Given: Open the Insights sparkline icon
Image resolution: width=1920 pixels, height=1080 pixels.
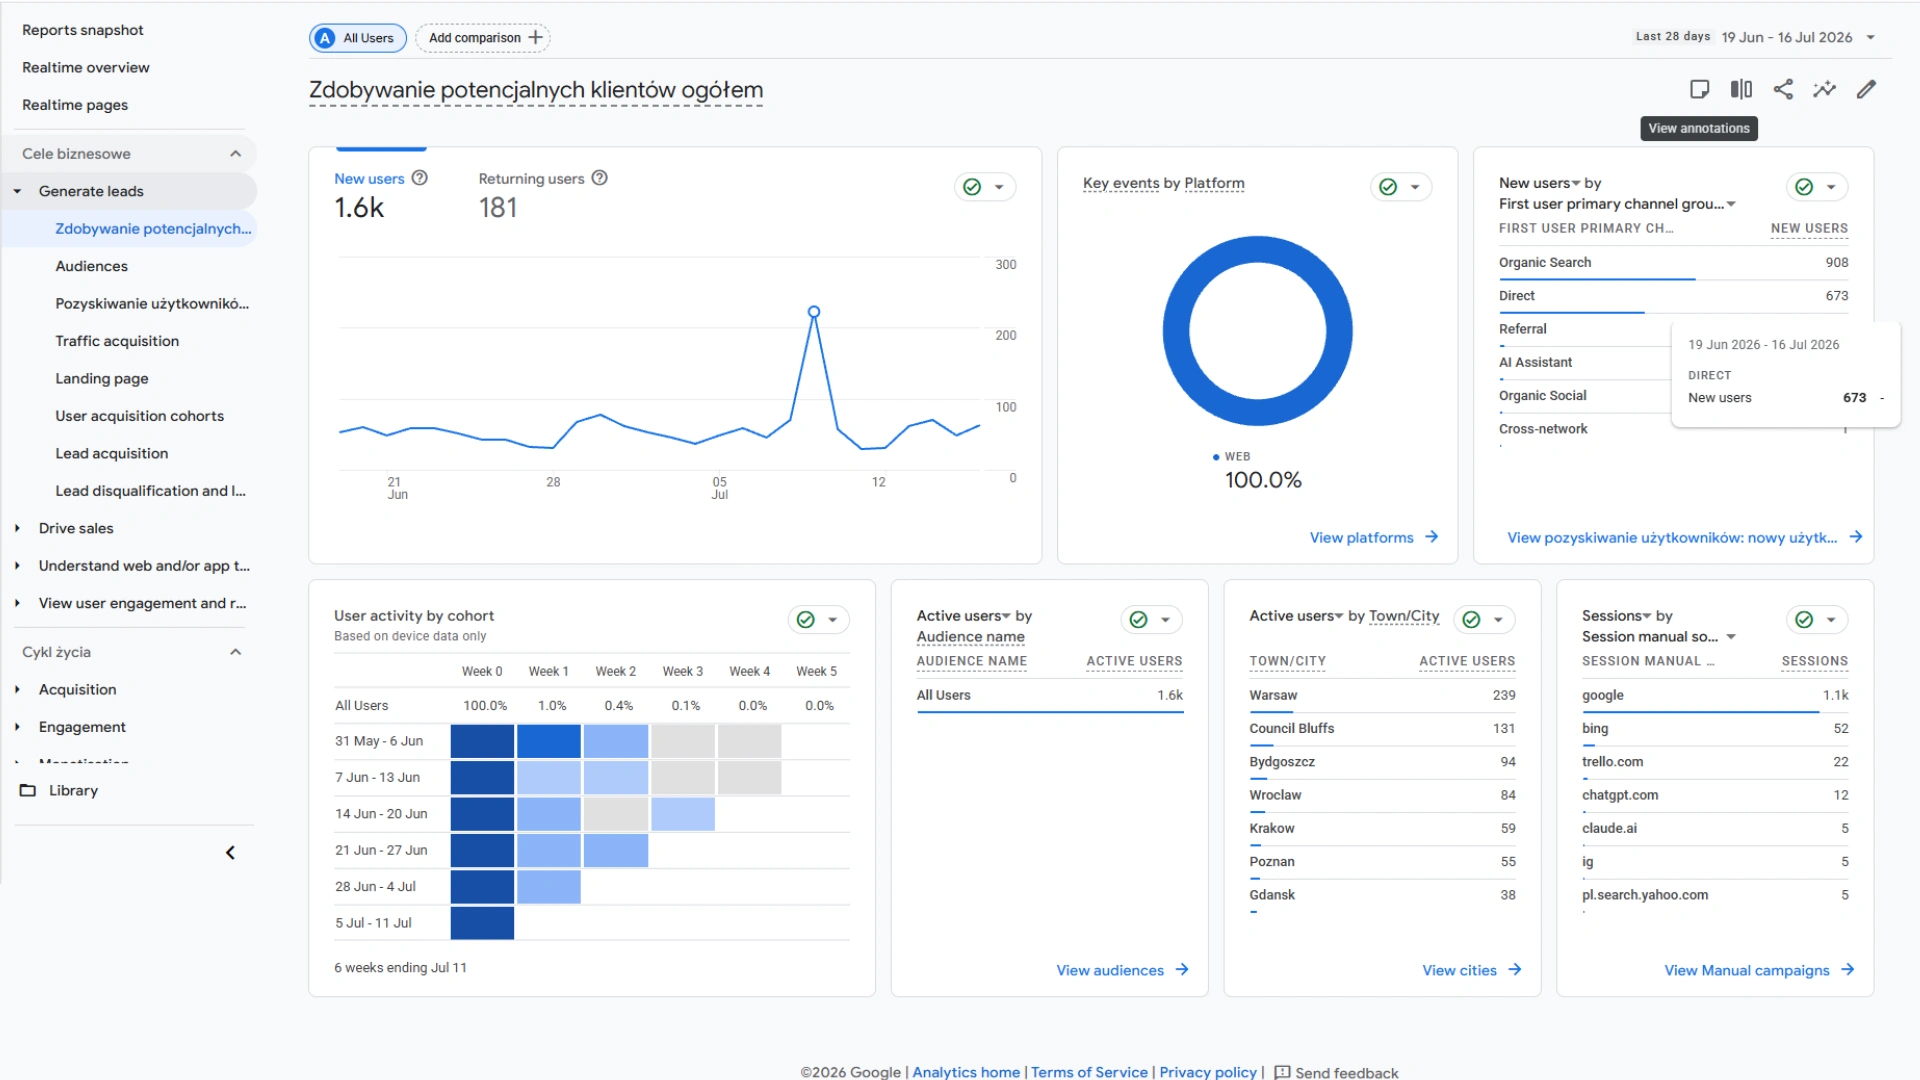Looking at the screenshot, I should 1825,89.
